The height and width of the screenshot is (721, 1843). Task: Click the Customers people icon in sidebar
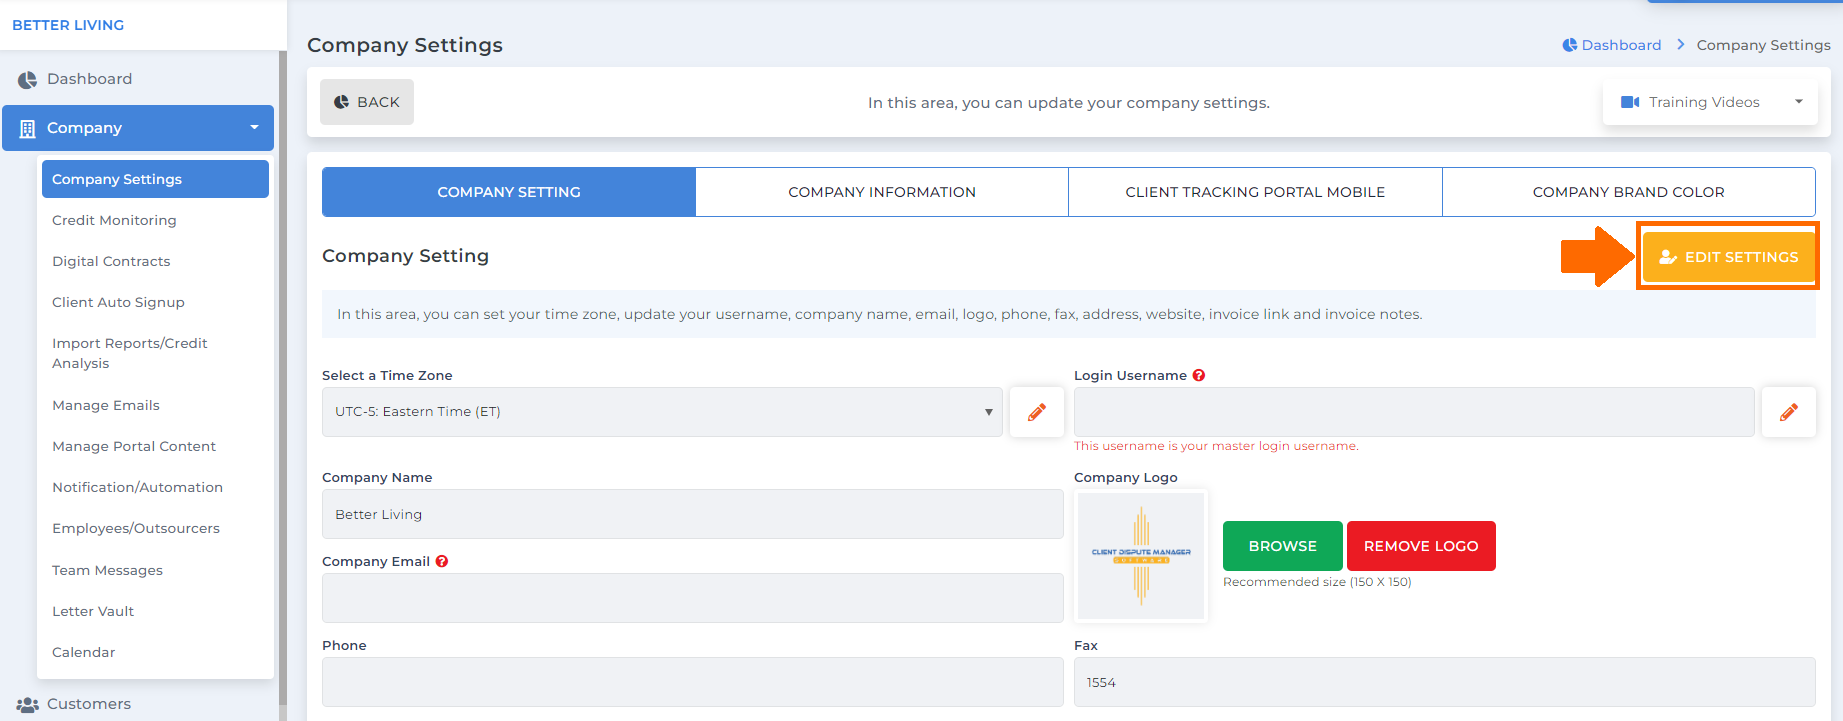[28, 705]
